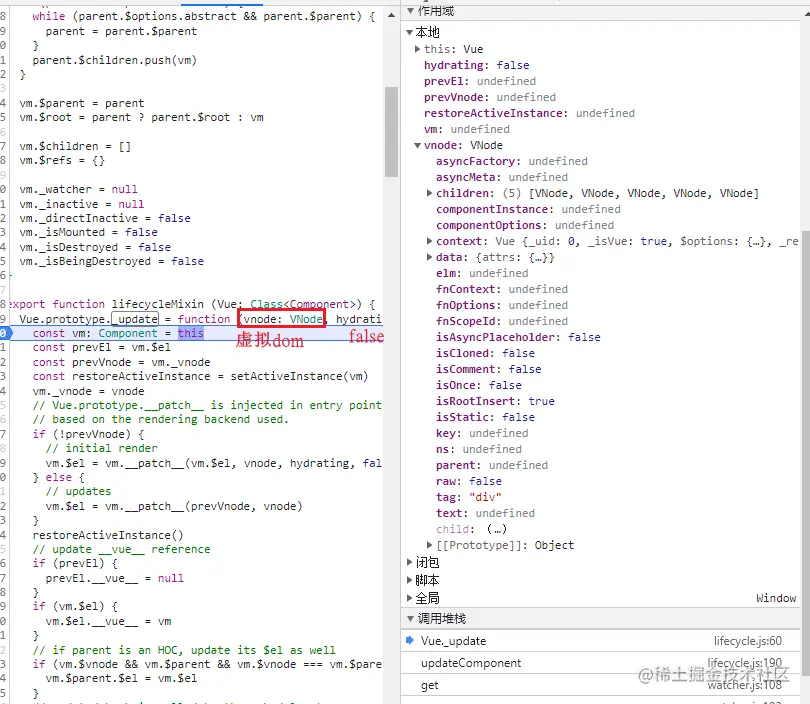Click 'isCloned: false' property

coord(485,353)
